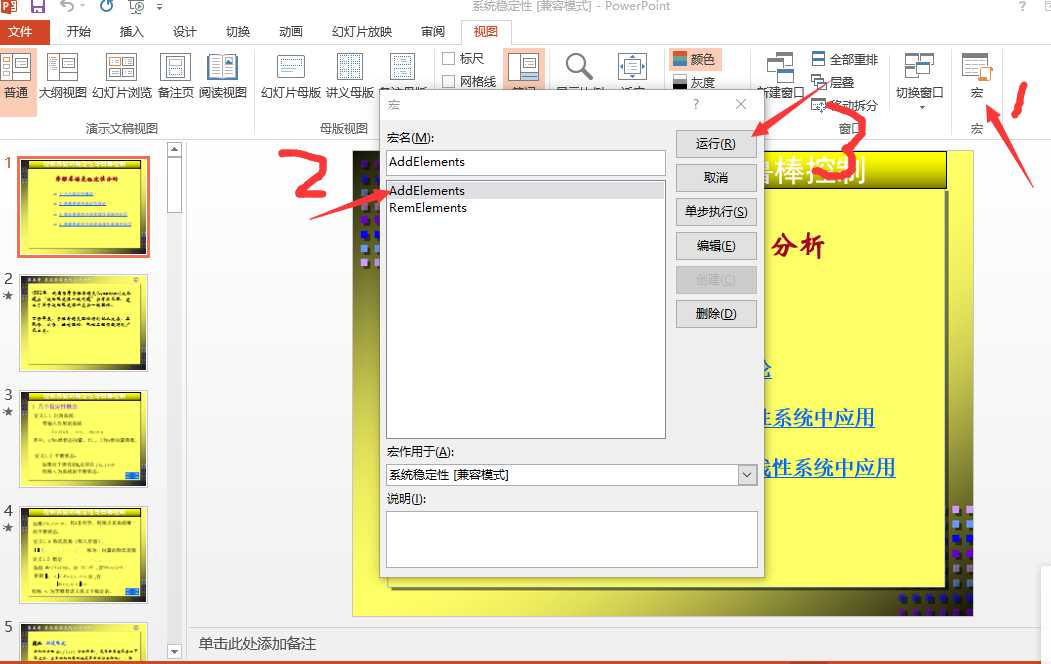Click the 视图 ribbon tab
Viewport: 1051px width, 664px height.
click(x=486, y=31)
